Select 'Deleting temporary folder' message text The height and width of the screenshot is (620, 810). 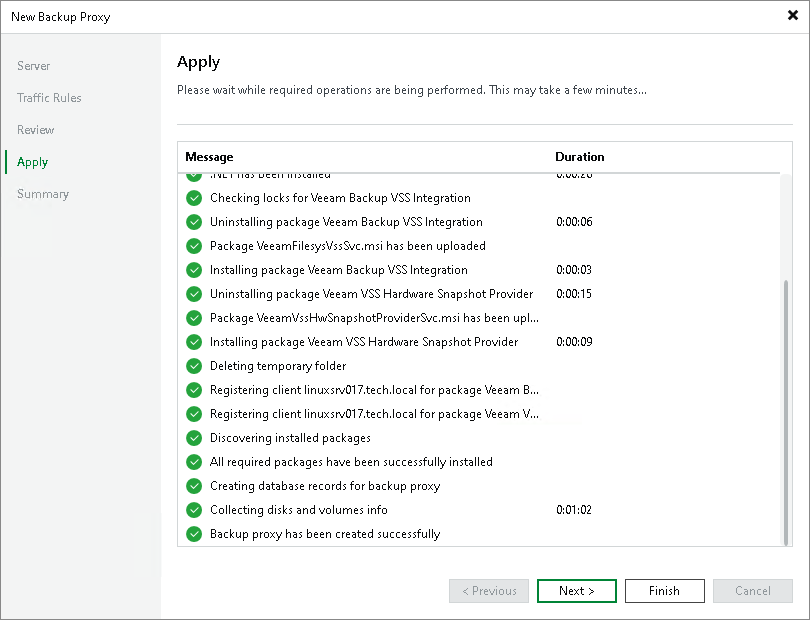[278, 366]
